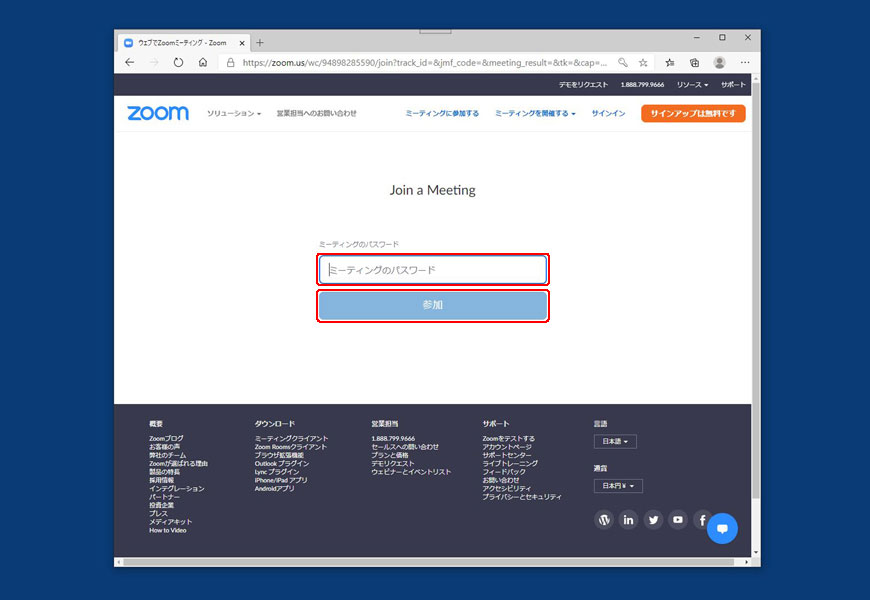
Task: Open the セールスへの問い合わせ footer link
Action: 405,447
